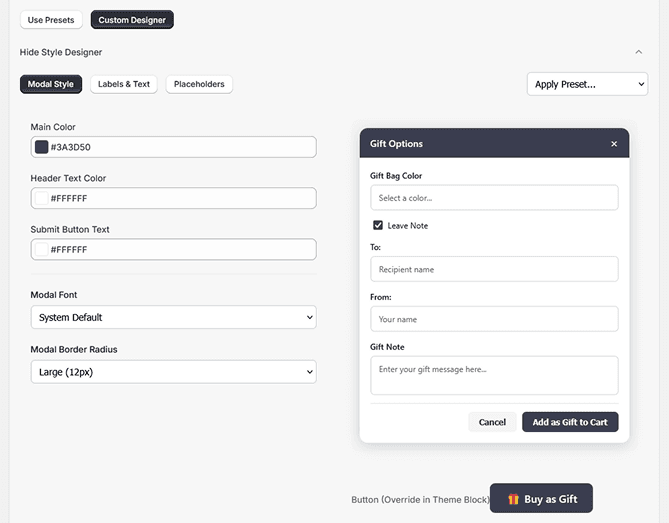Image resolution: width=669 pixels, height=523 pixels.
Task: Click the Leave Note label text
Action: pyautogui.click(x=407, y=226)
